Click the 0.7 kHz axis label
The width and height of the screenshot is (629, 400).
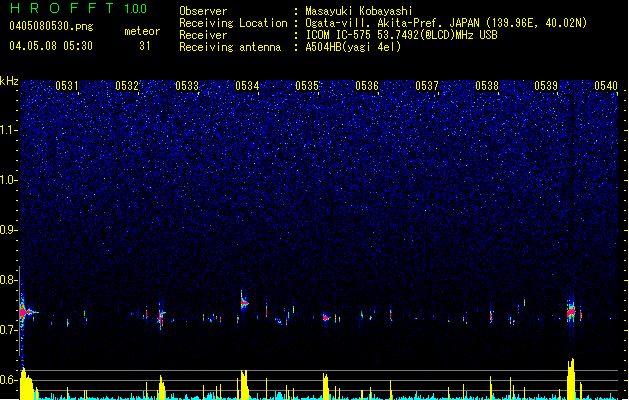tap(9, 330)
